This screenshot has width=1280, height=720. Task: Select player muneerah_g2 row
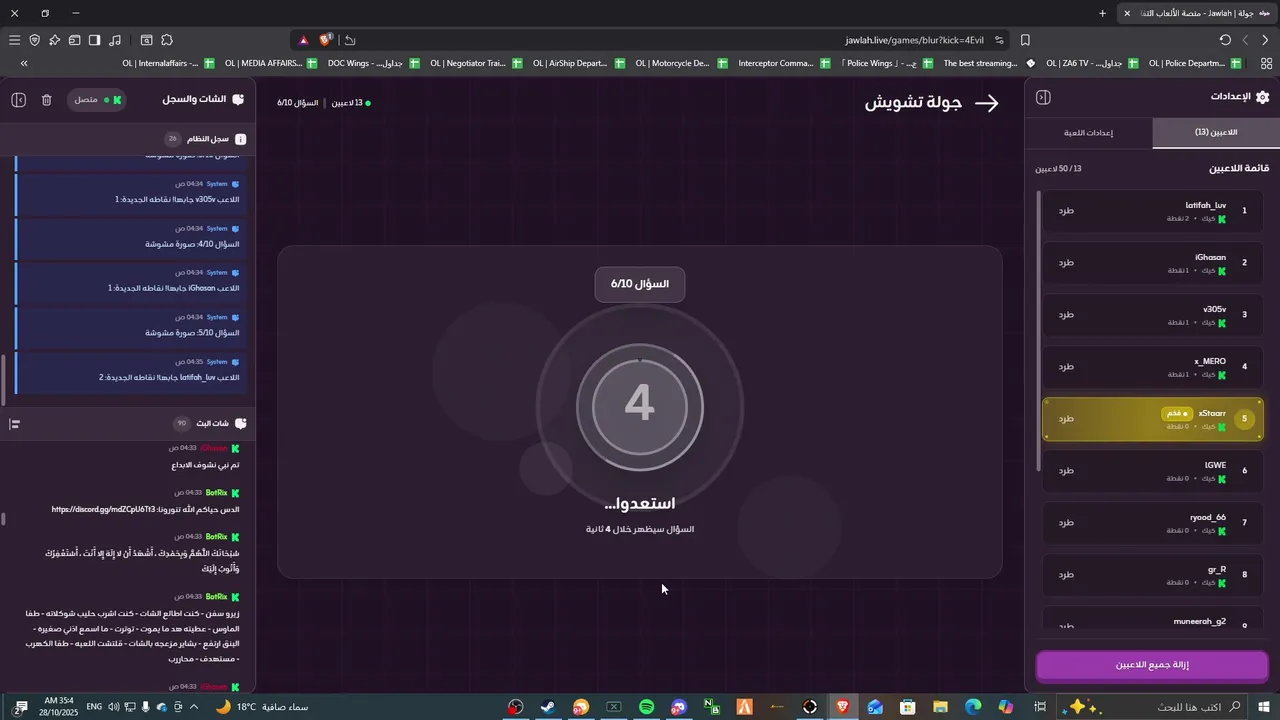[x=1153, y=620]
